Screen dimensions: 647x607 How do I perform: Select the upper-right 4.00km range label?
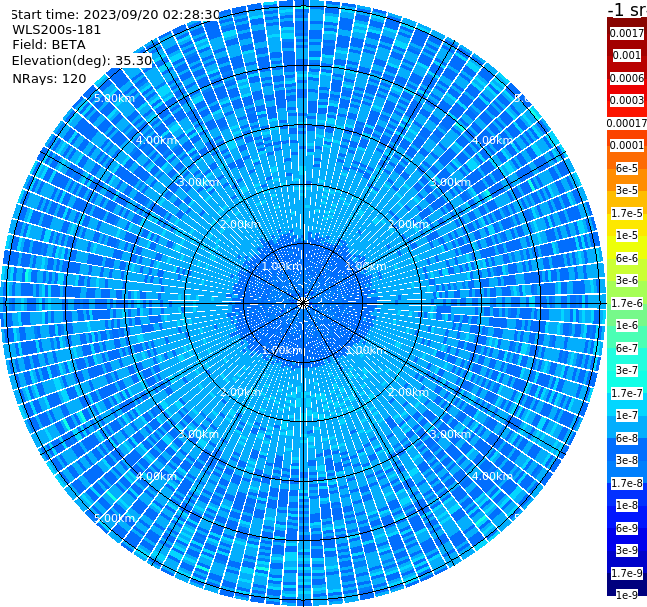(492, 140)
